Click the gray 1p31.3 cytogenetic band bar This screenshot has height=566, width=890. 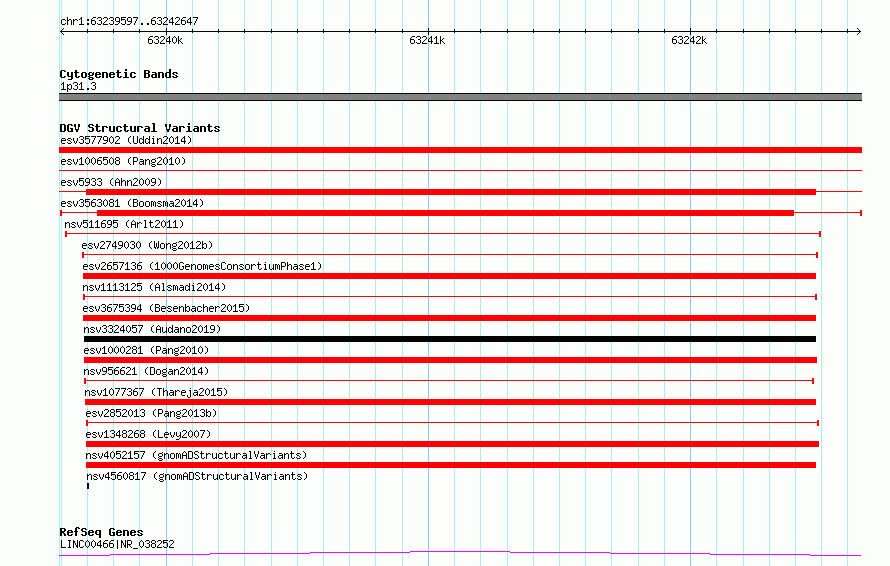click(460, 97)
